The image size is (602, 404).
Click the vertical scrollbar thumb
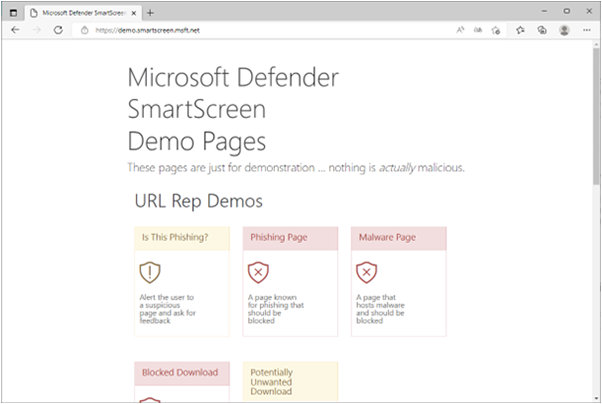[596, 115]
